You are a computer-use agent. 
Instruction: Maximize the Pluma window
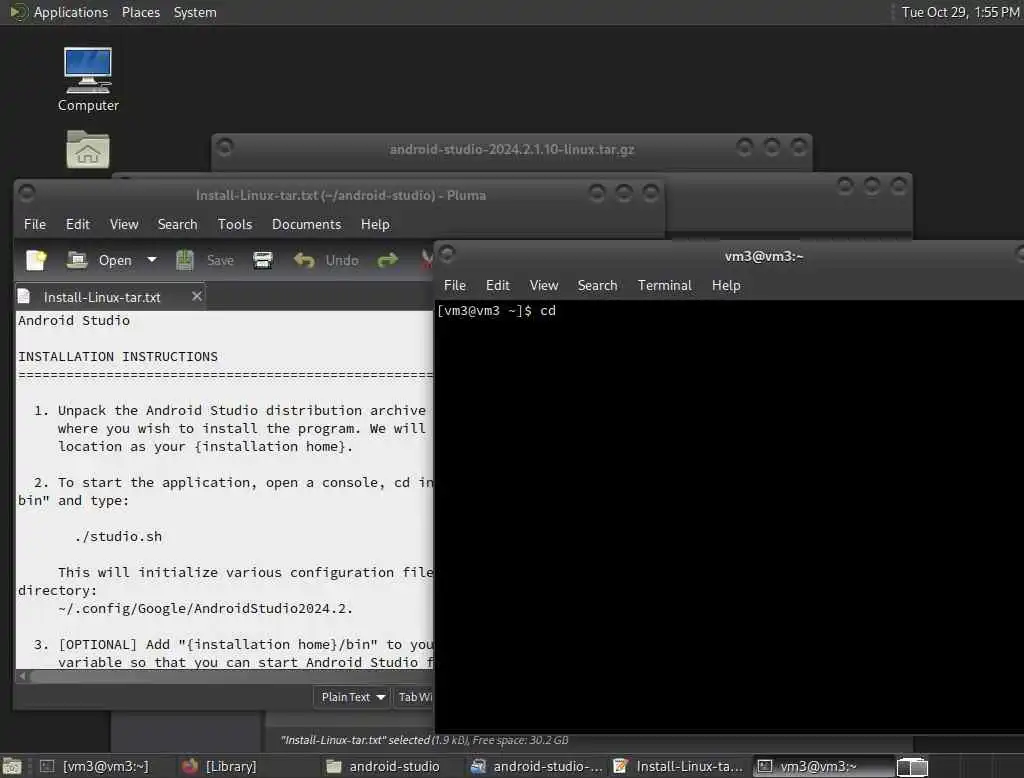tap(624, 193)
